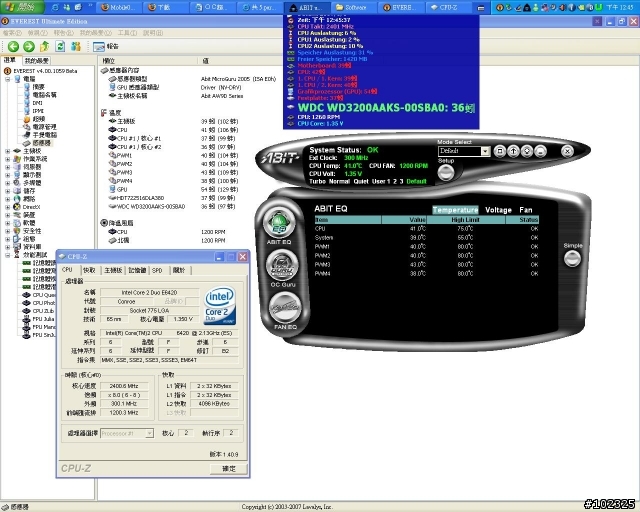Click the 確定 OK button in CPU-Z
The height and width of the screenshot is (512, 640).
coord(229,469)
